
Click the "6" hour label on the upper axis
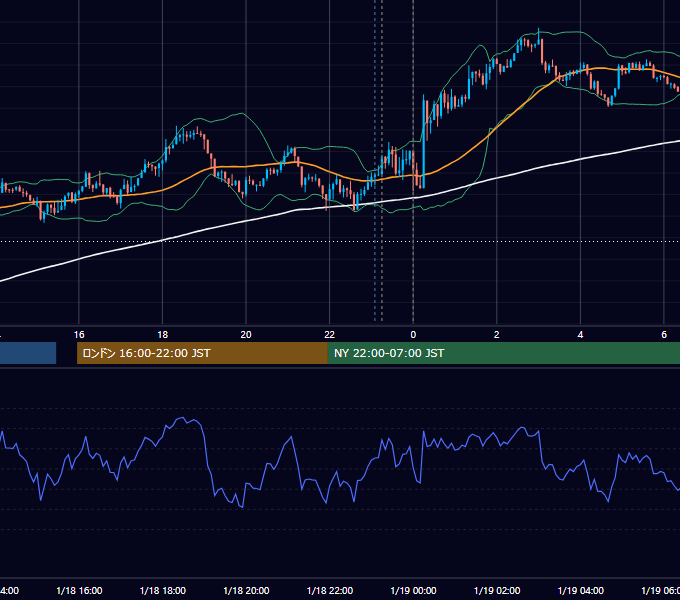click(664, 334)
